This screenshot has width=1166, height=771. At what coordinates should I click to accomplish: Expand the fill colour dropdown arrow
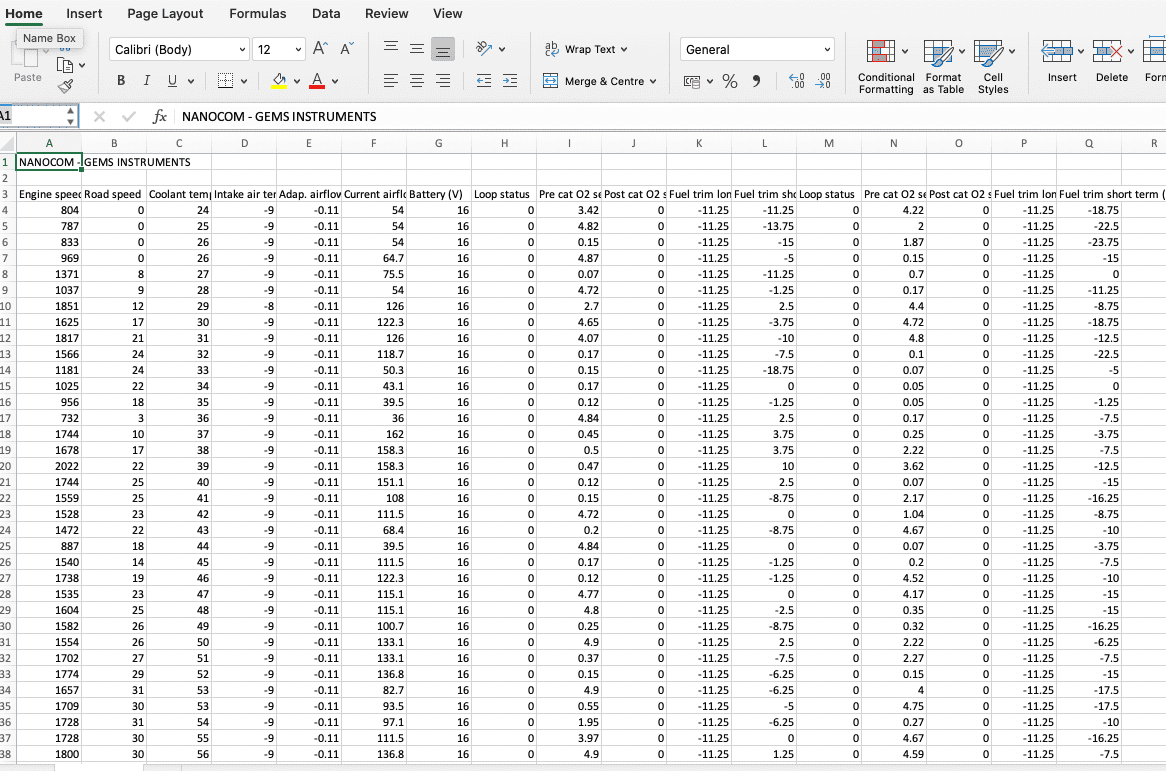click(297, 81)
